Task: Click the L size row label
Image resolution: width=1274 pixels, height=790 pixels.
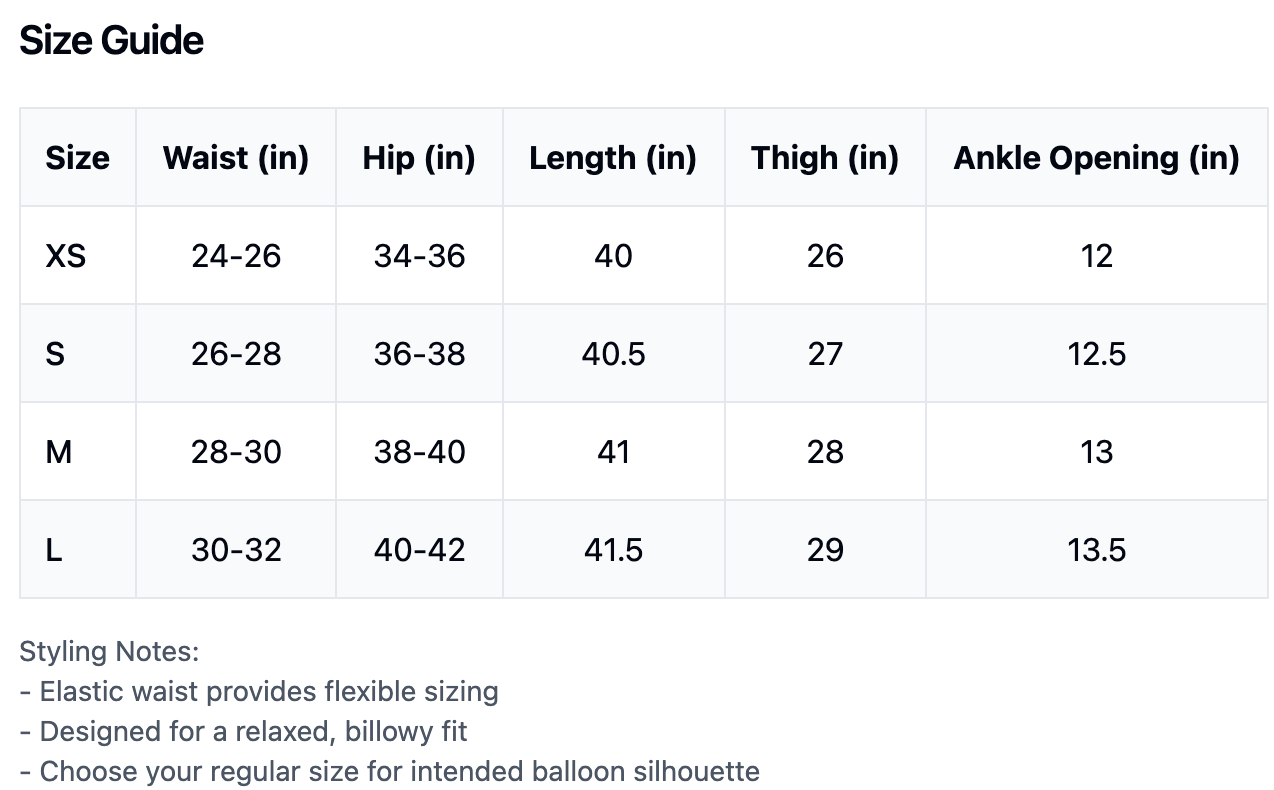Action: (54, 550)
